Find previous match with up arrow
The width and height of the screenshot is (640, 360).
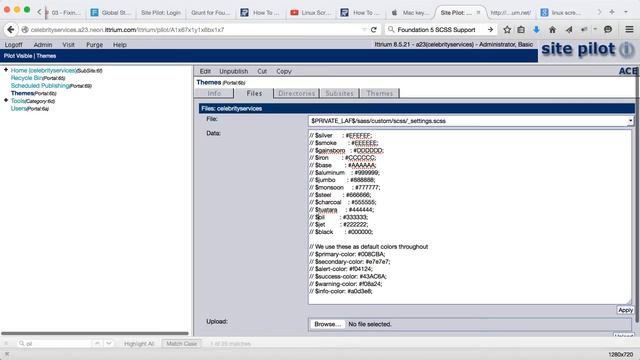[x=97, y=344]
